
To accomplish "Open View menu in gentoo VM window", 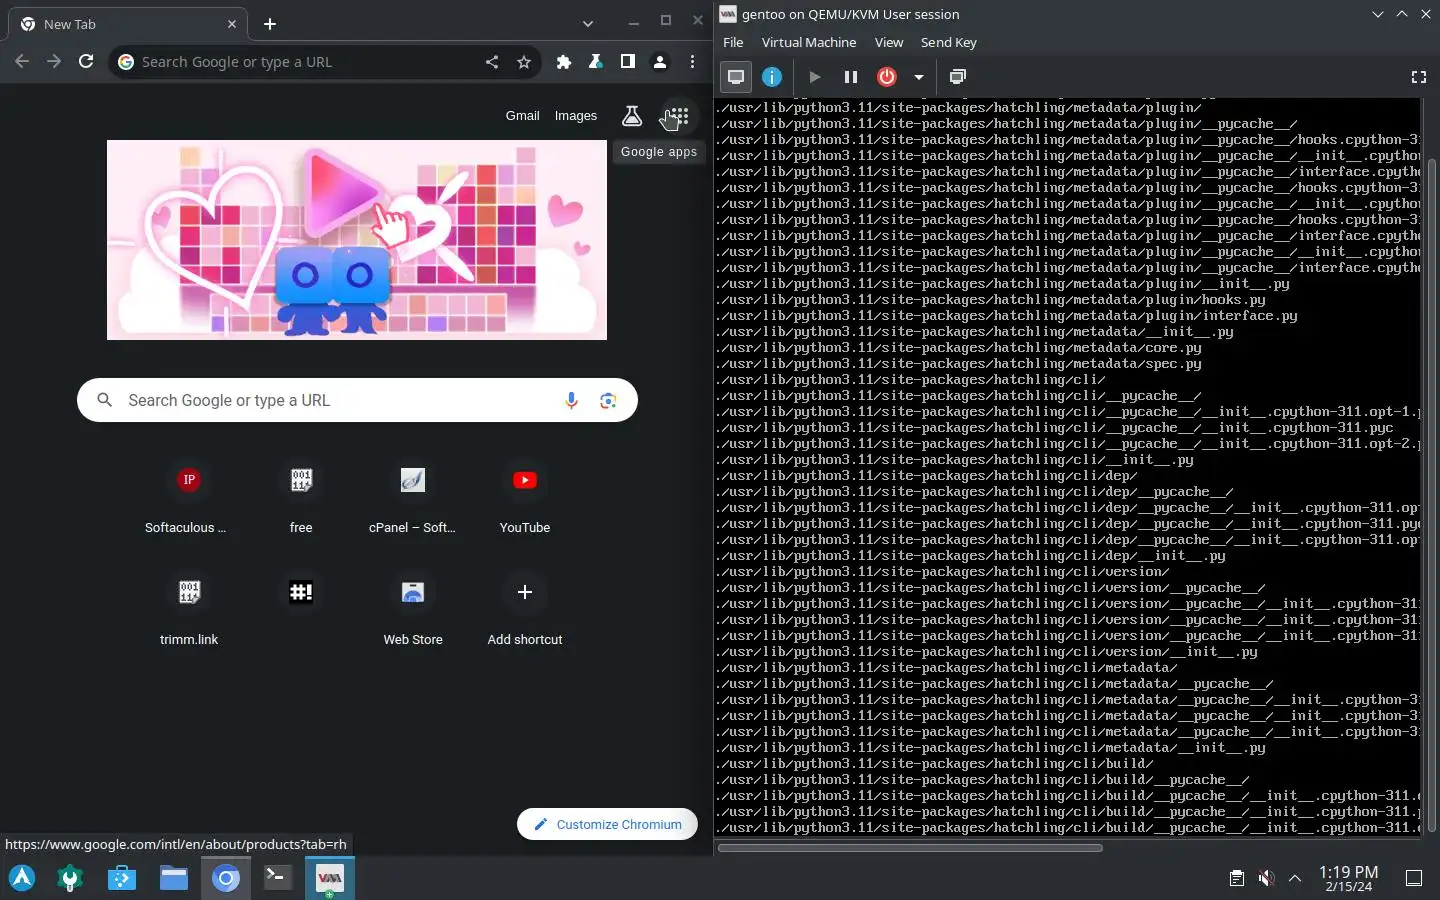I will click(889, 42).
